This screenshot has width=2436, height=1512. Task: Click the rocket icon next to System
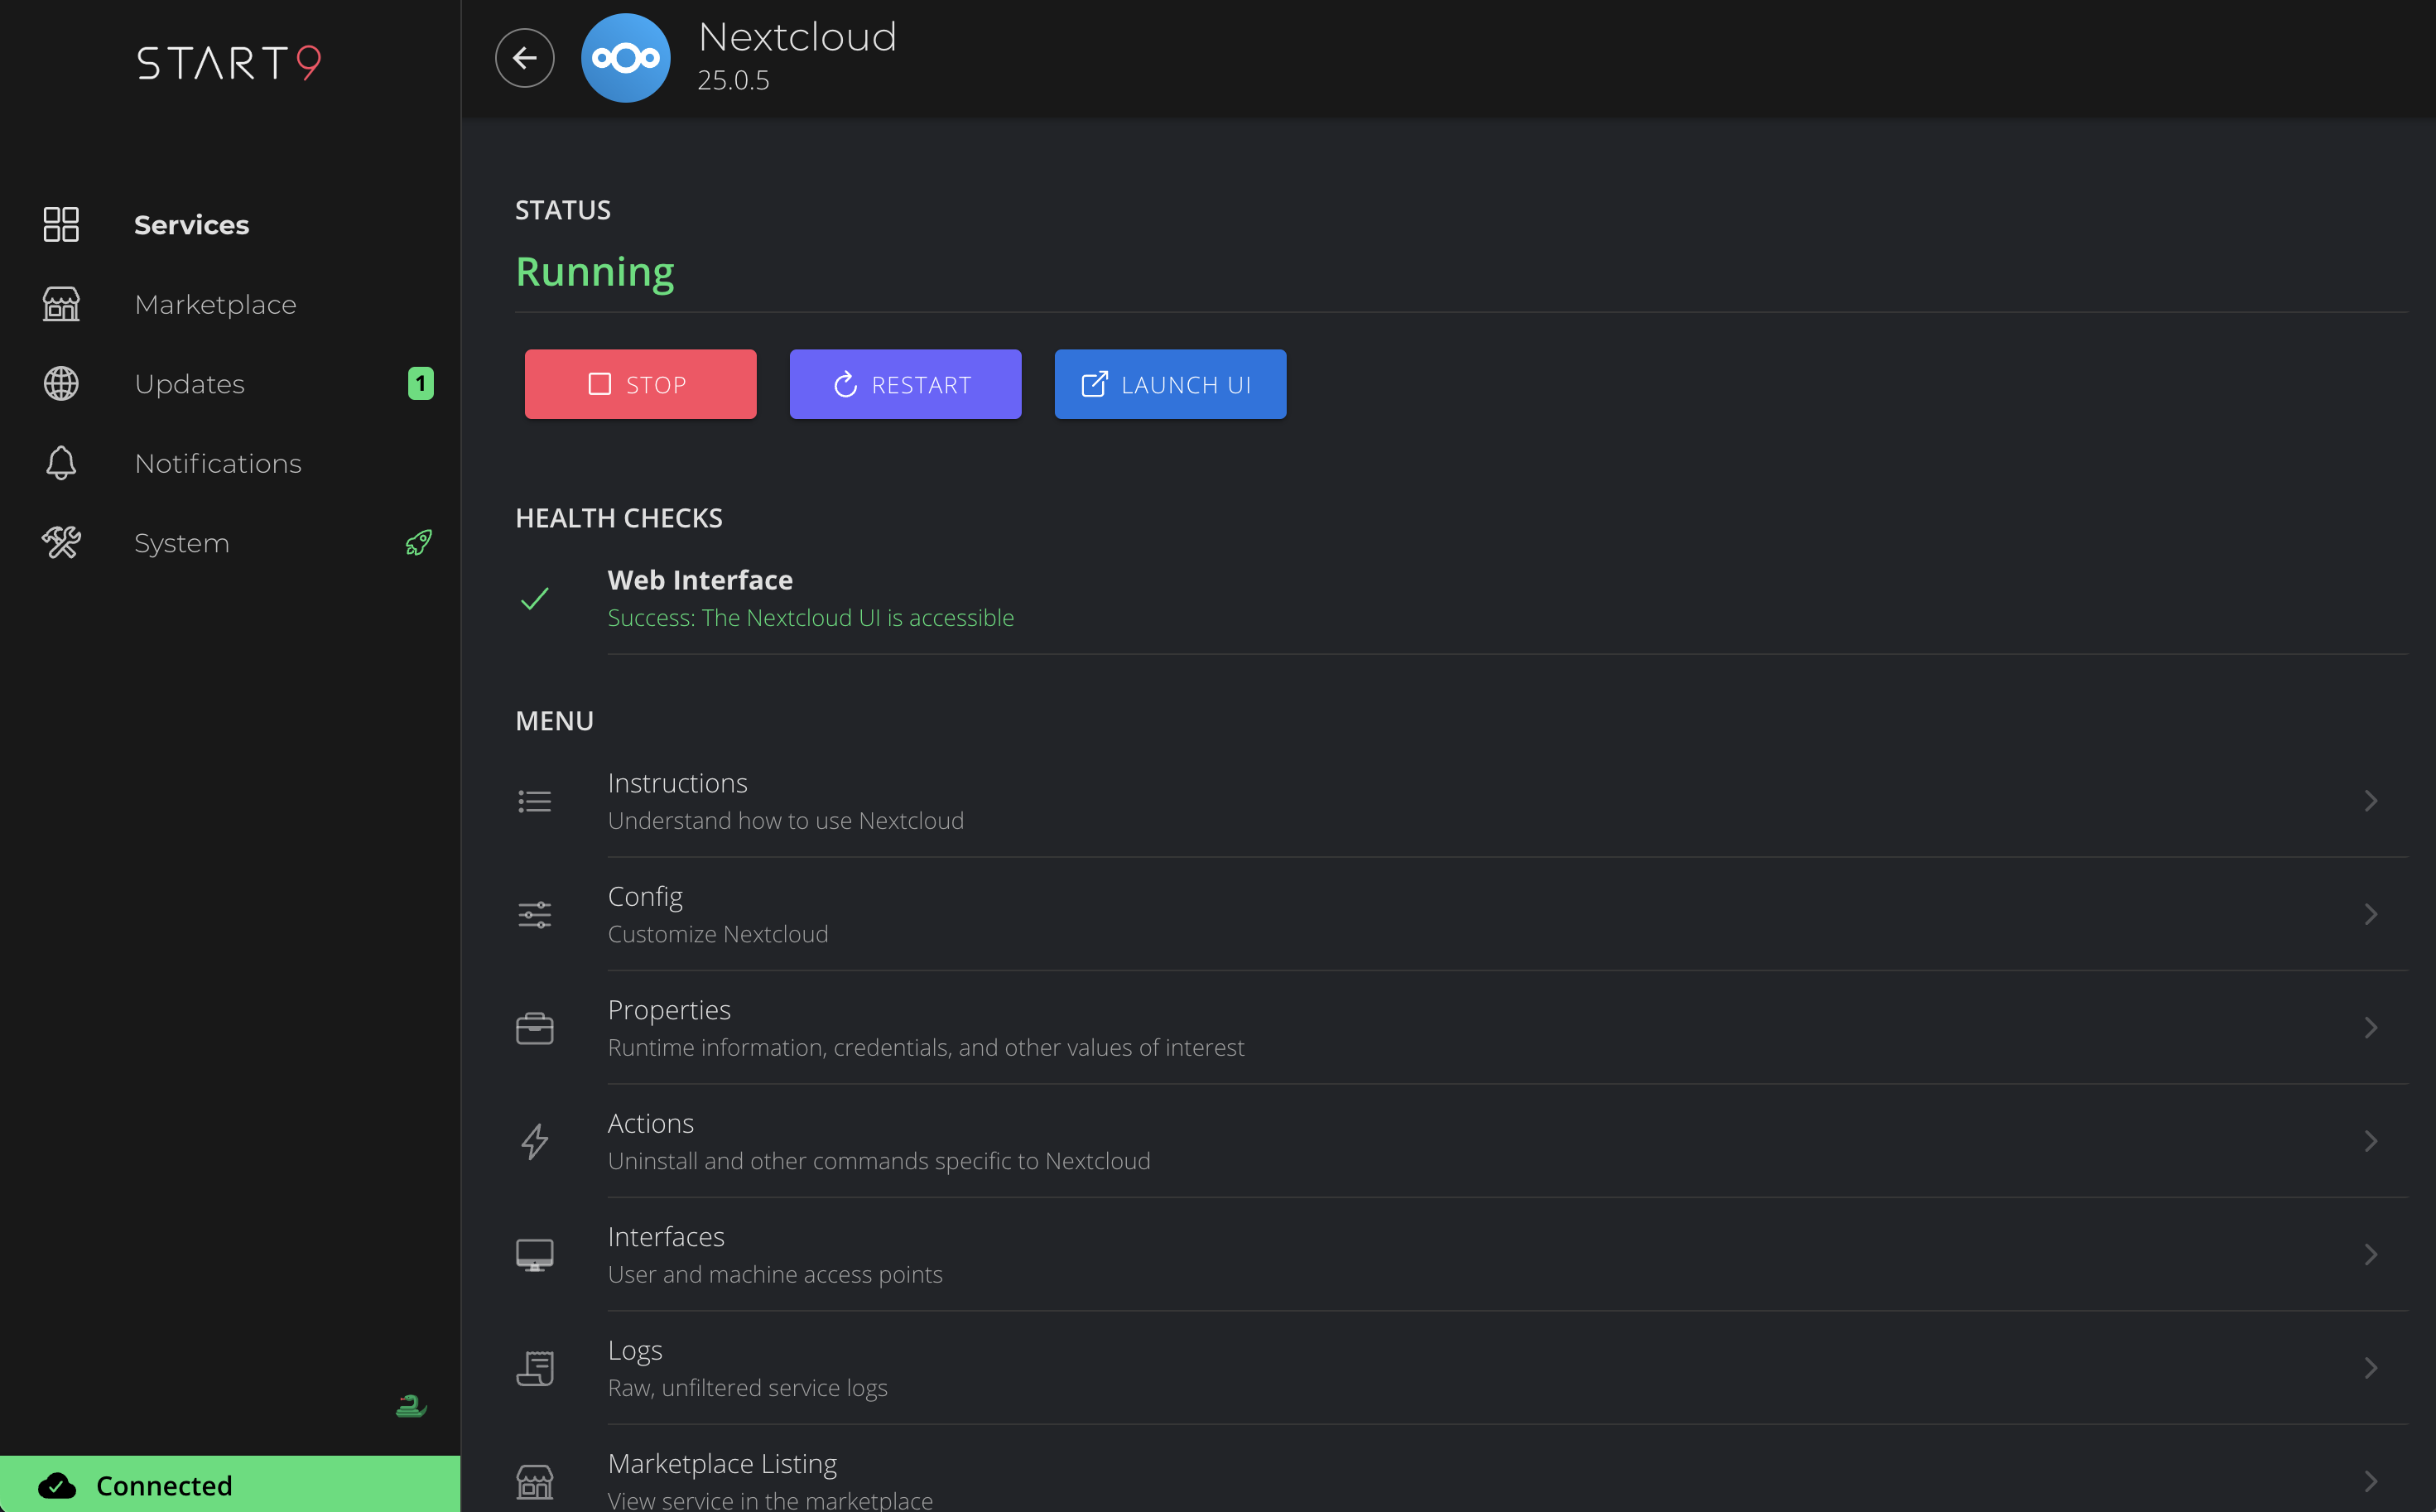tap(418, 542)
